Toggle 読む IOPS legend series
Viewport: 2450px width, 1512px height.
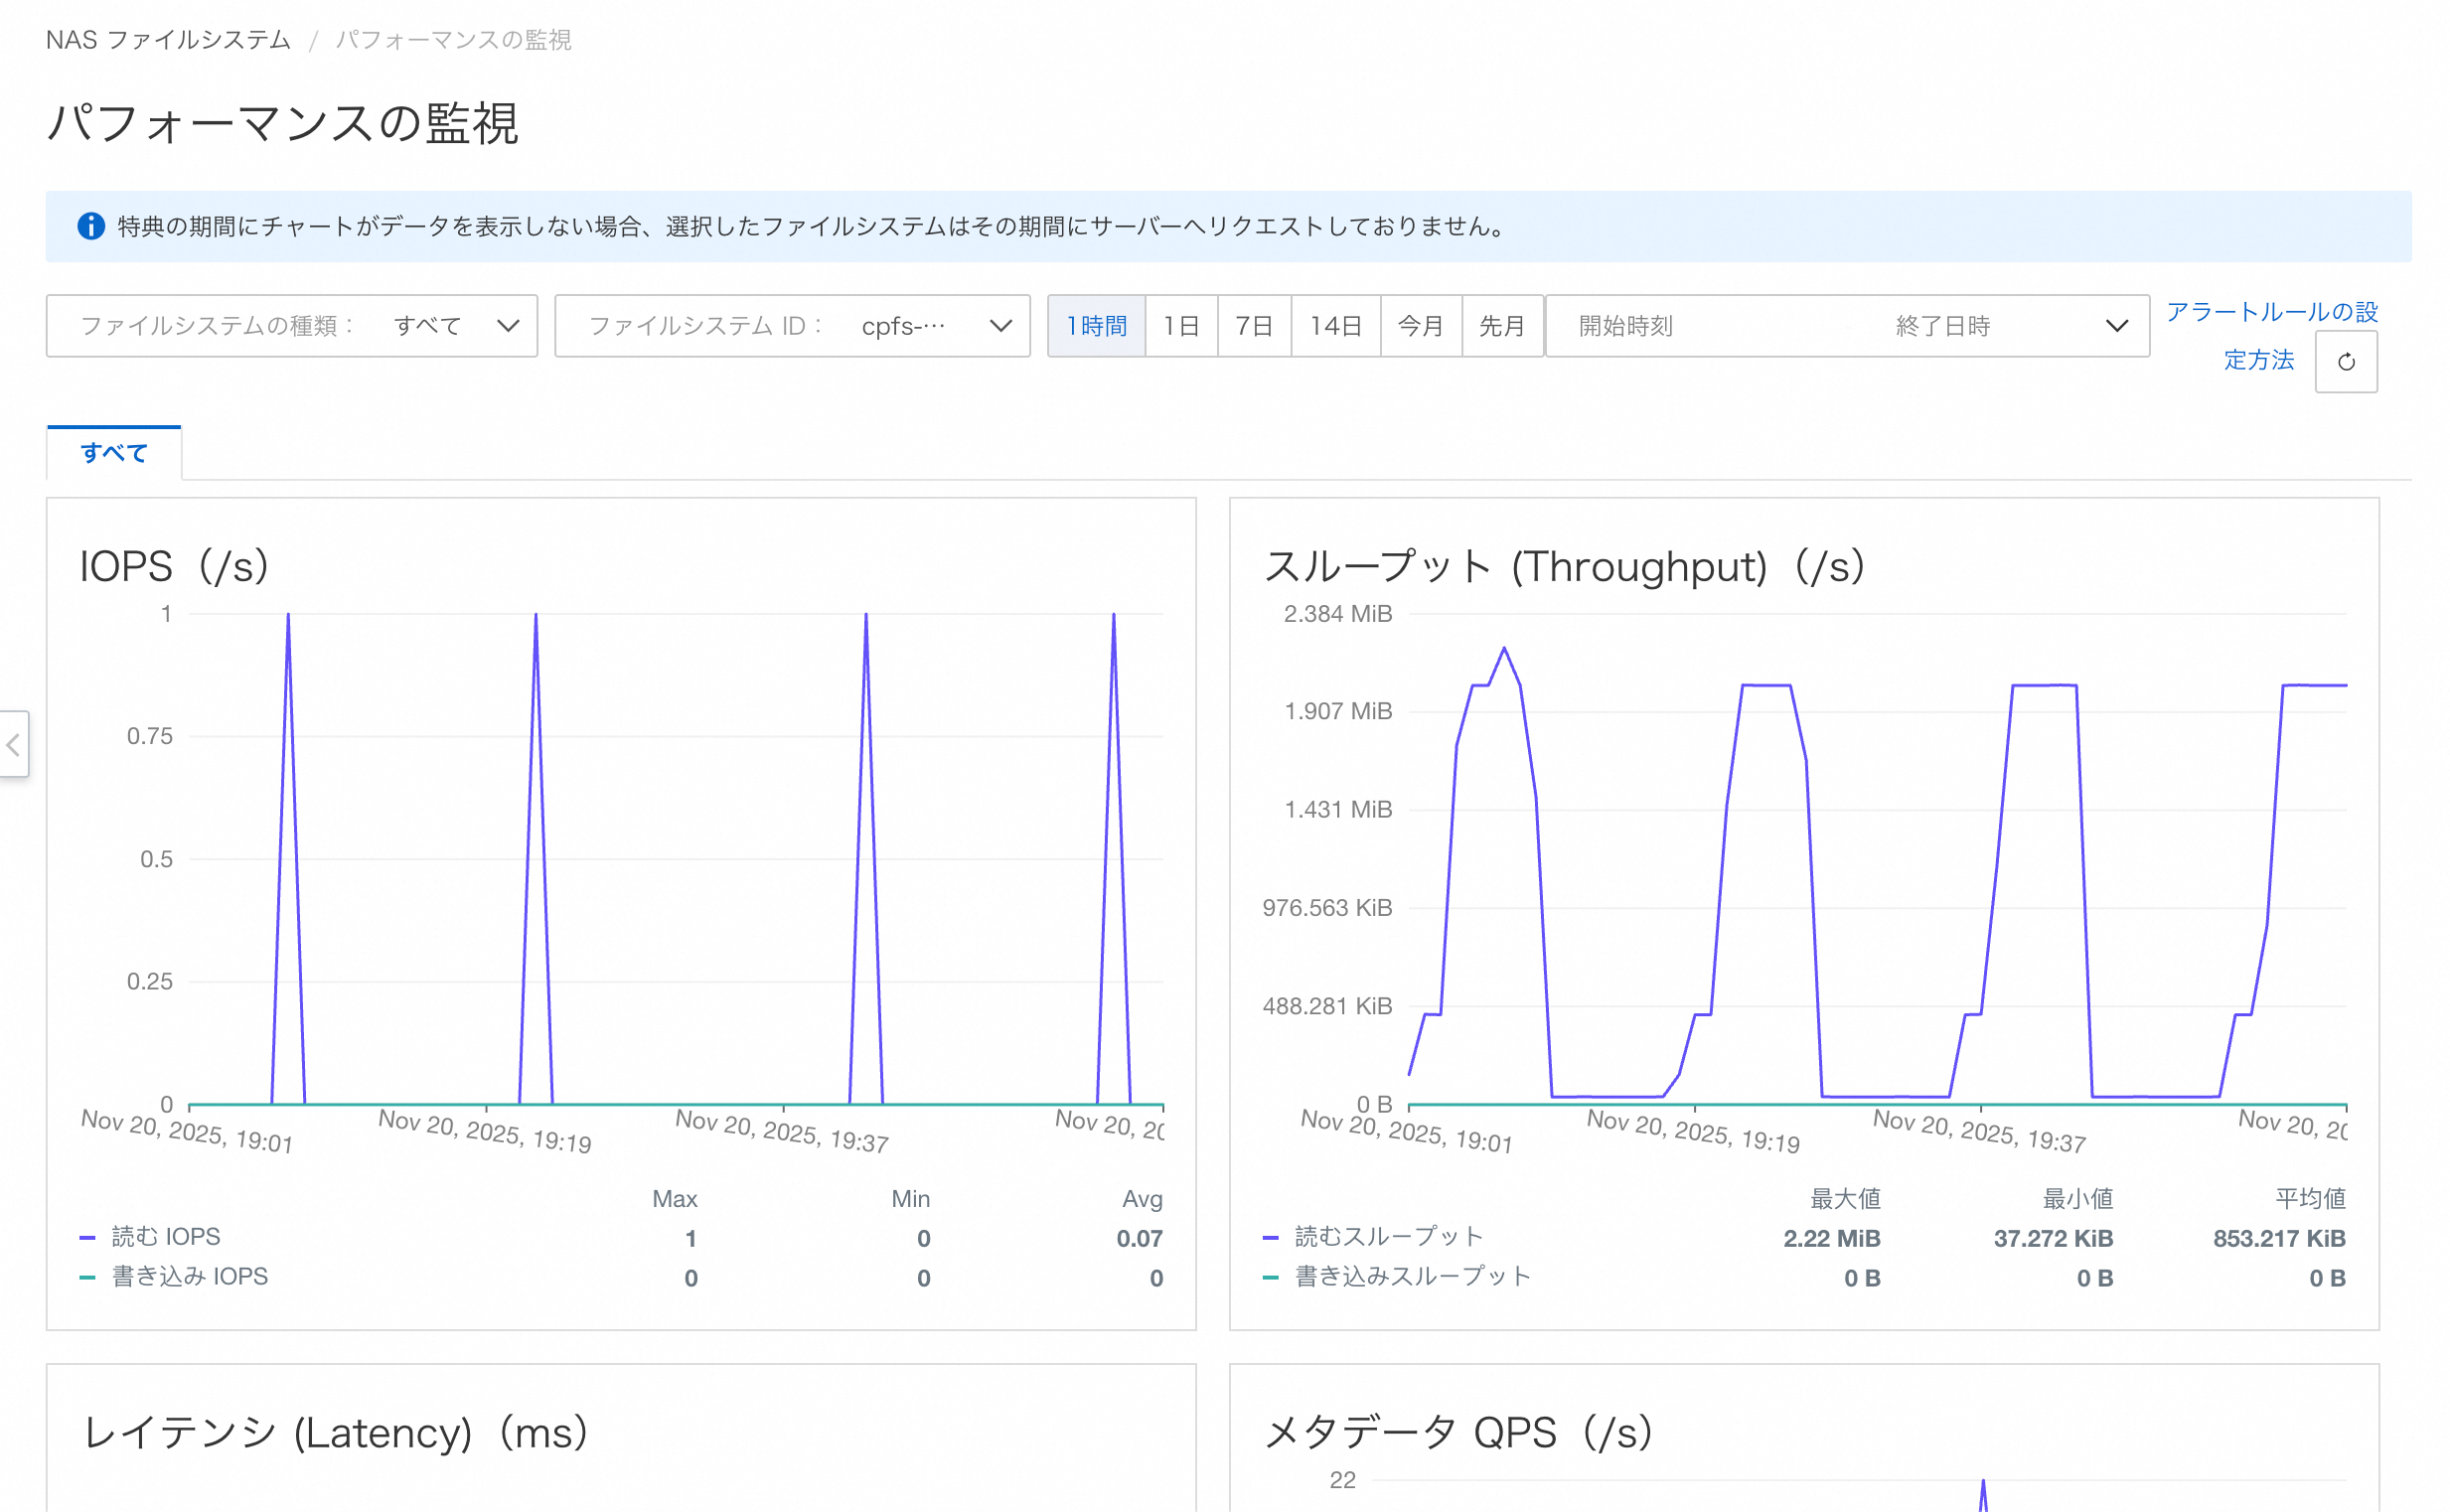(x=150, y=1237)
